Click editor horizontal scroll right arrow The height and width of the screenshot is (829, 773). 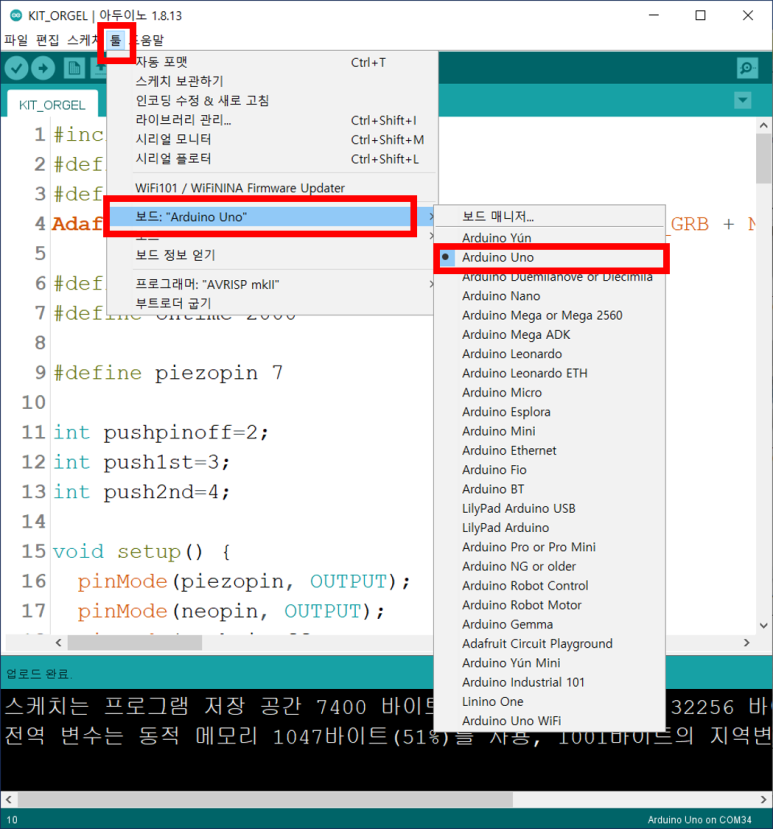coord(747,643)
